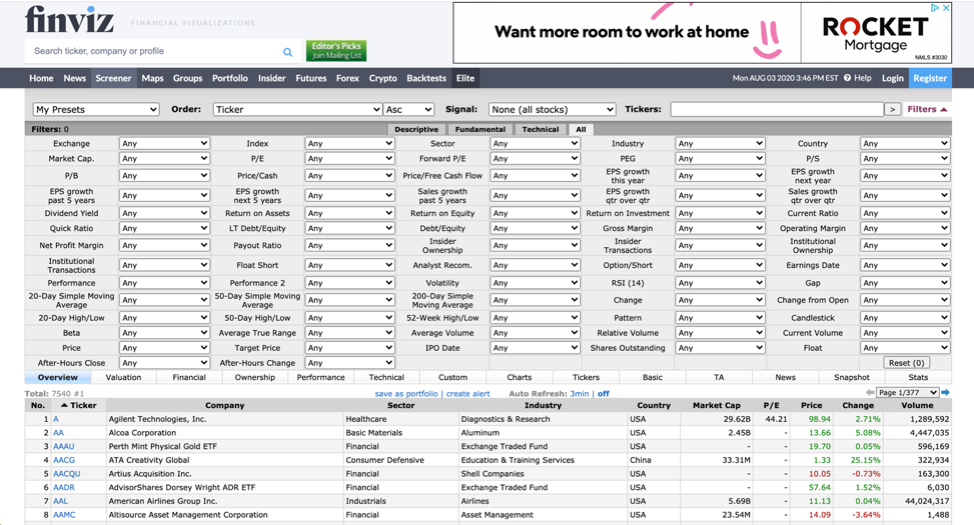Screen dimensions: 974x525
Task: Set auto refresh to 3min
Action: pyautogui.click(x=579, y=393)
